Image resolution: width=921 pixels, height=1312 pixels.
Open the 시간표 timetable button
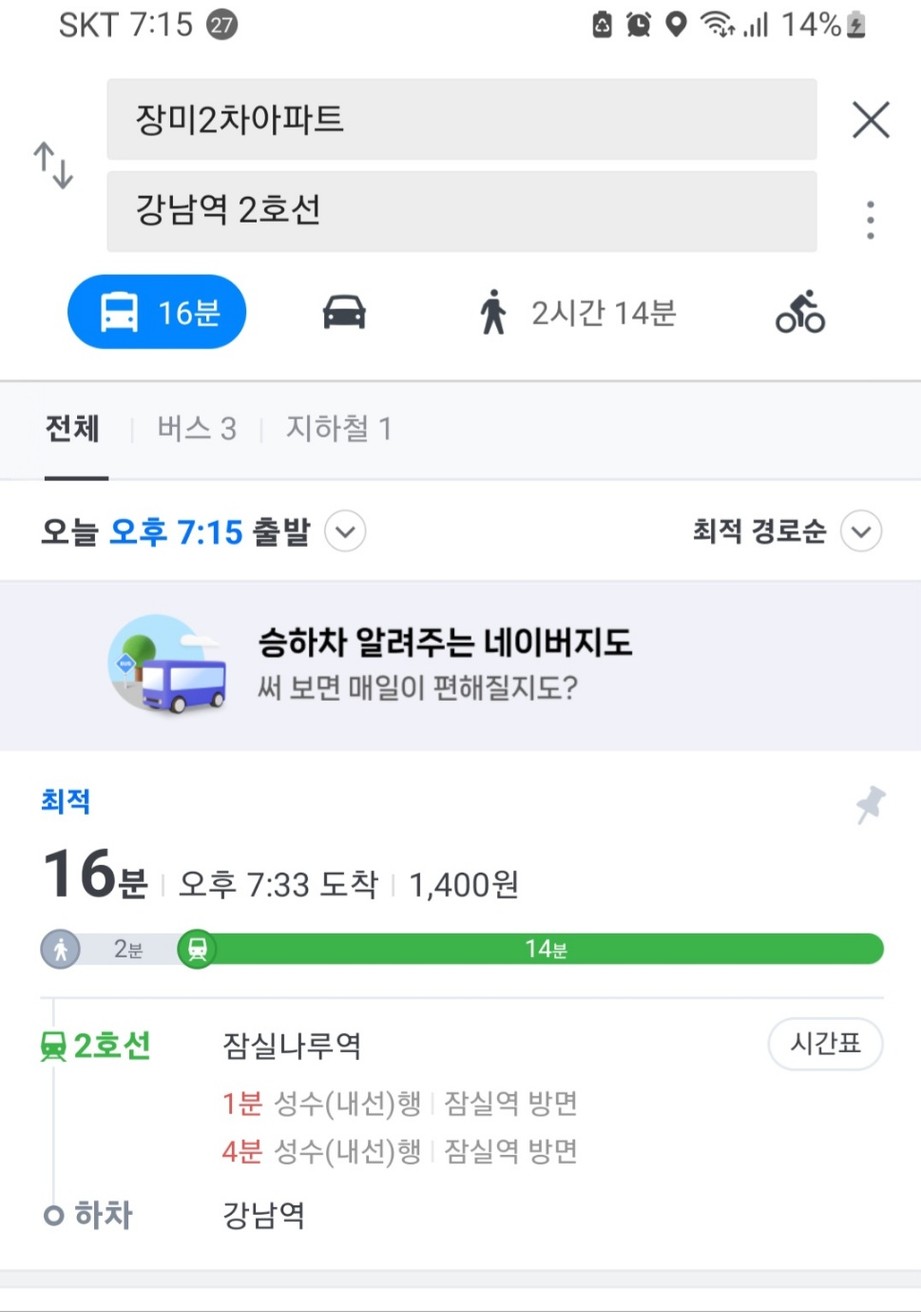tap(826, 1046)
